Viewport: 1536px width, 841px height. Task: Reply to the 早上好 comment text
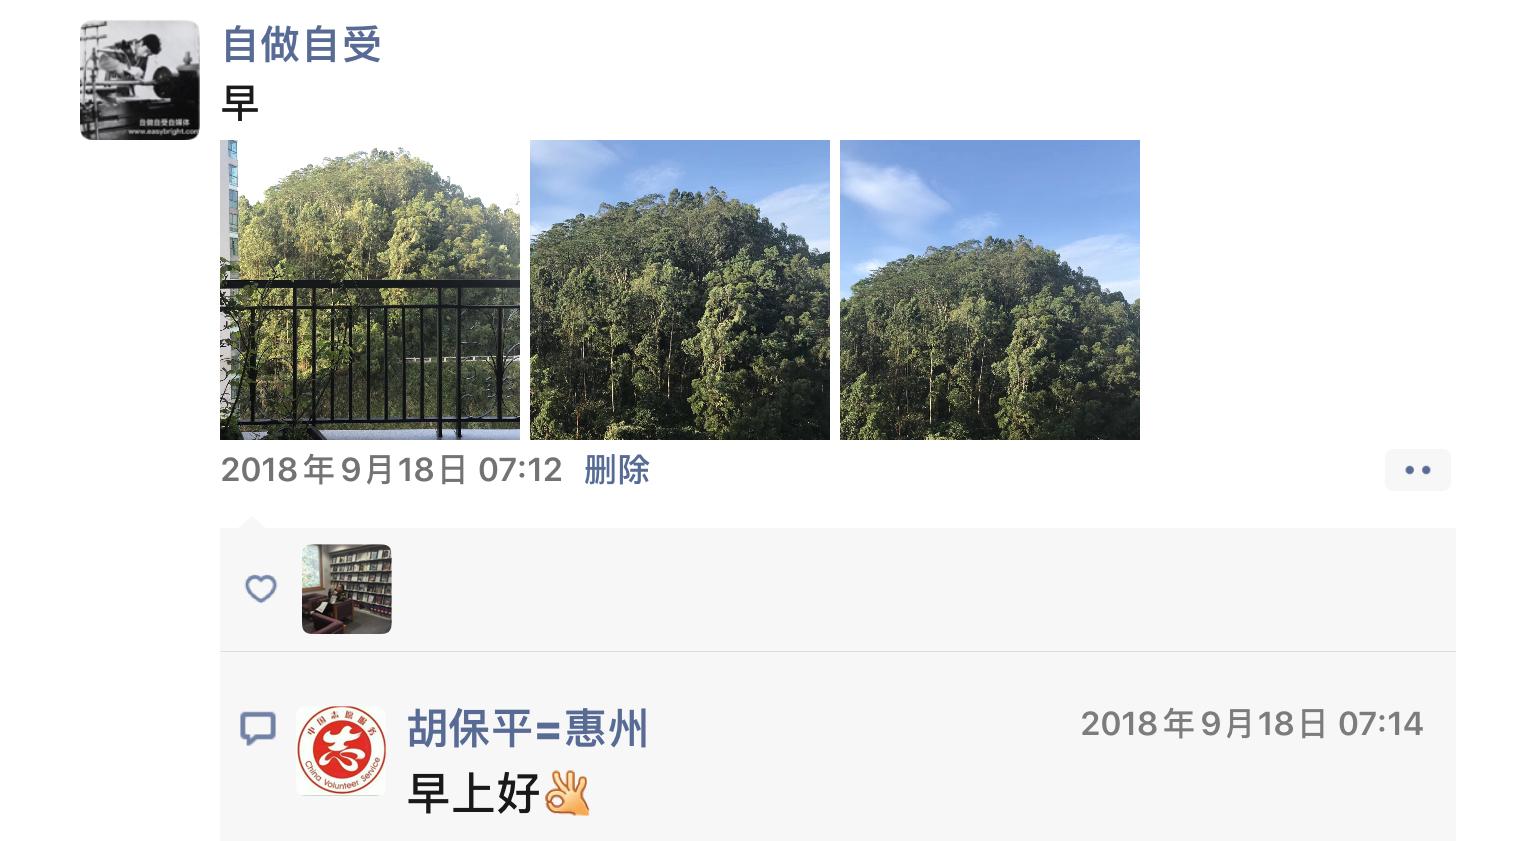474,794
